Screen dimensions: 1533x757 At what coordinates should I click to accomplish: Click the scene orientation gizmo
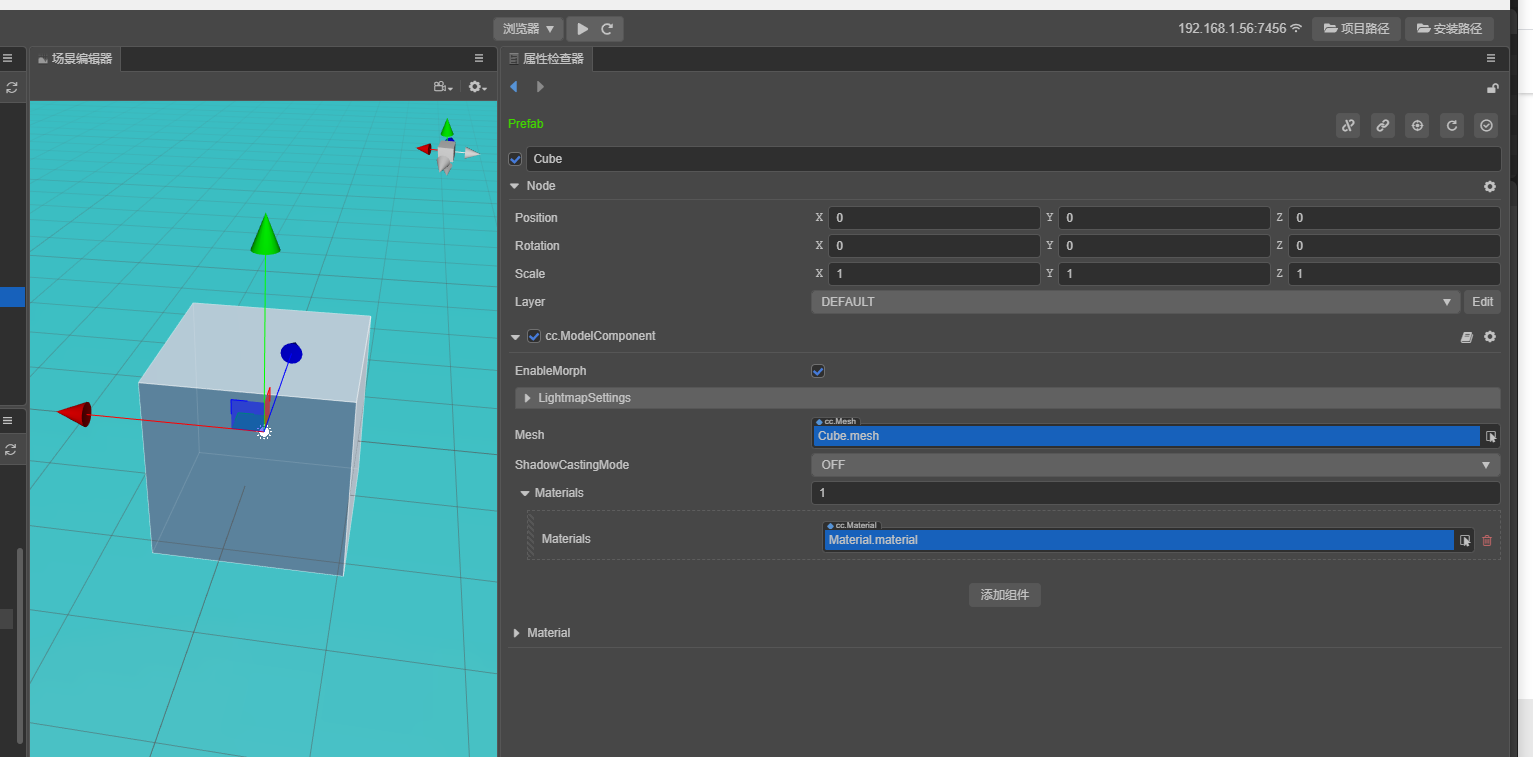click(x=447, y=147)
